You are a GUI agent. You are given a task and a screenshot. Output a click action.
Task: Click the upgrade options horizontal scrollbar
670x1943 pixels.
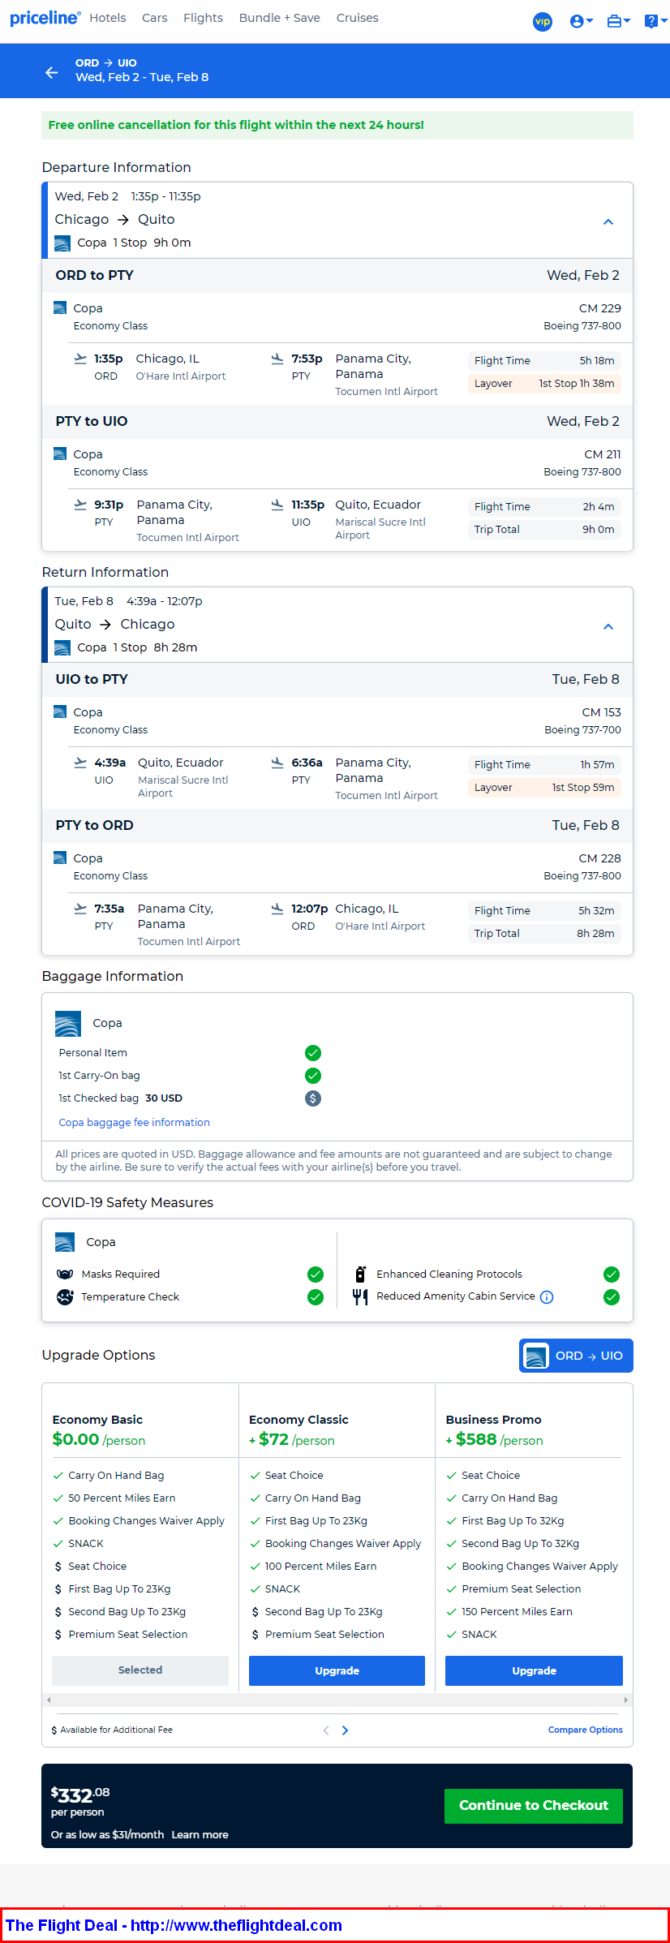pyautogui.click(x=337, y=1700)
